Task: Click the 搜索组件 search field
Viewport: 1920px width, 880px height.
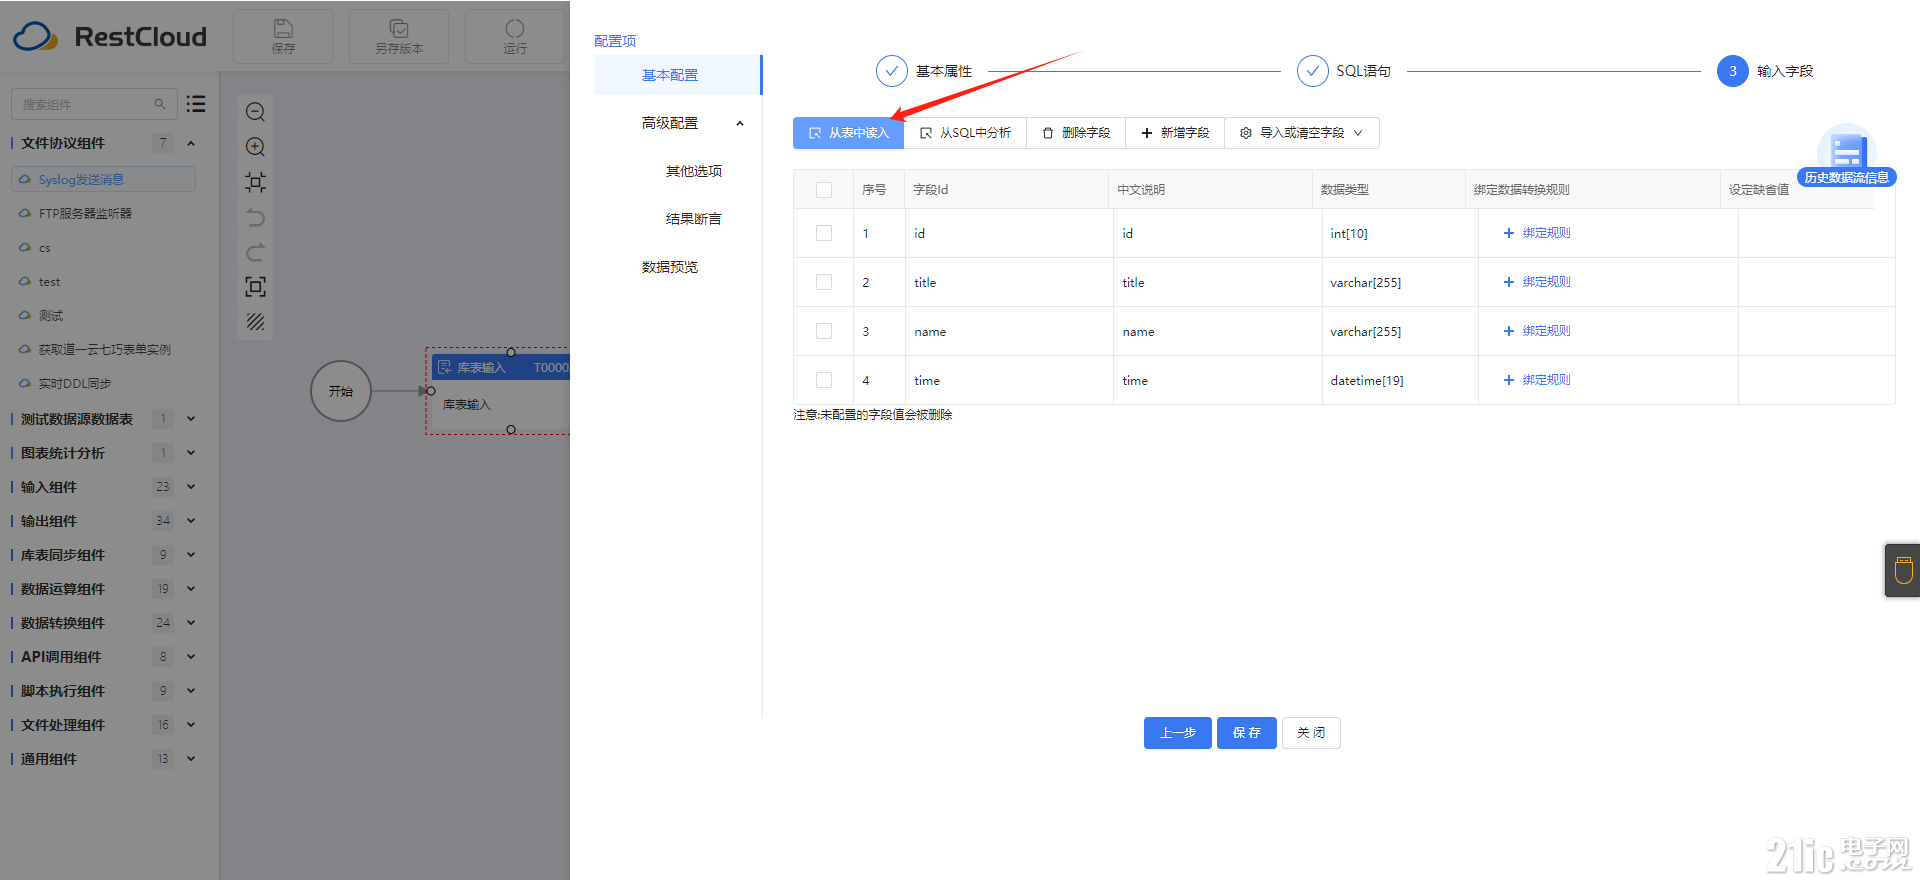Action: click(94, 104)
